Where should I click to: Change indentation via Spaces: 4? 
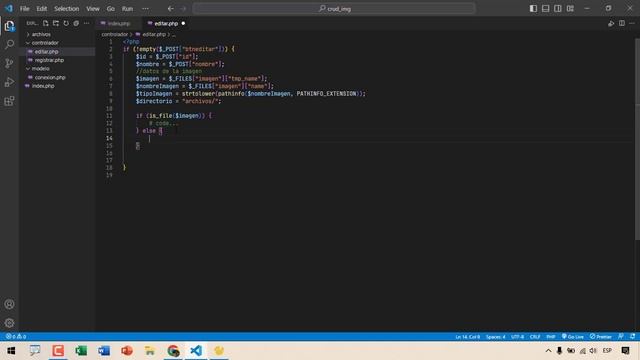(x=496, y=337)
